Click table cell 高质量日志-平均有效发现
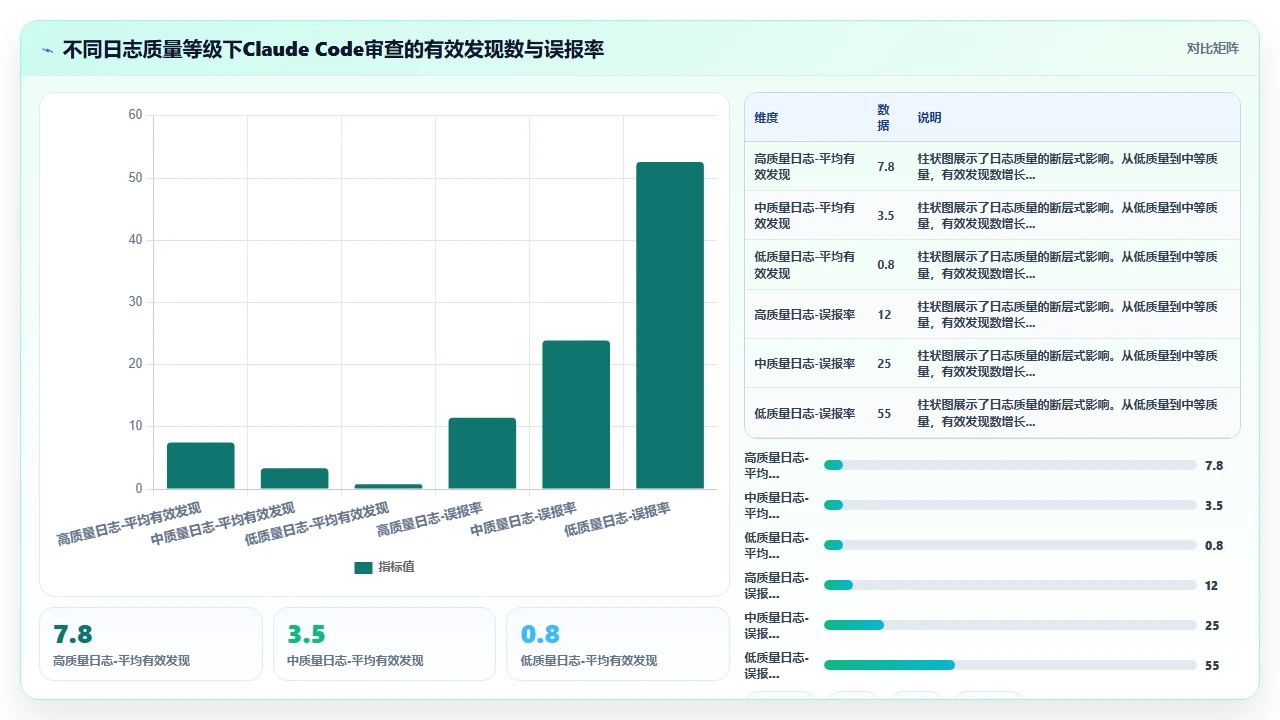This screenshot has width=1280, height=720. coord(806,166)
